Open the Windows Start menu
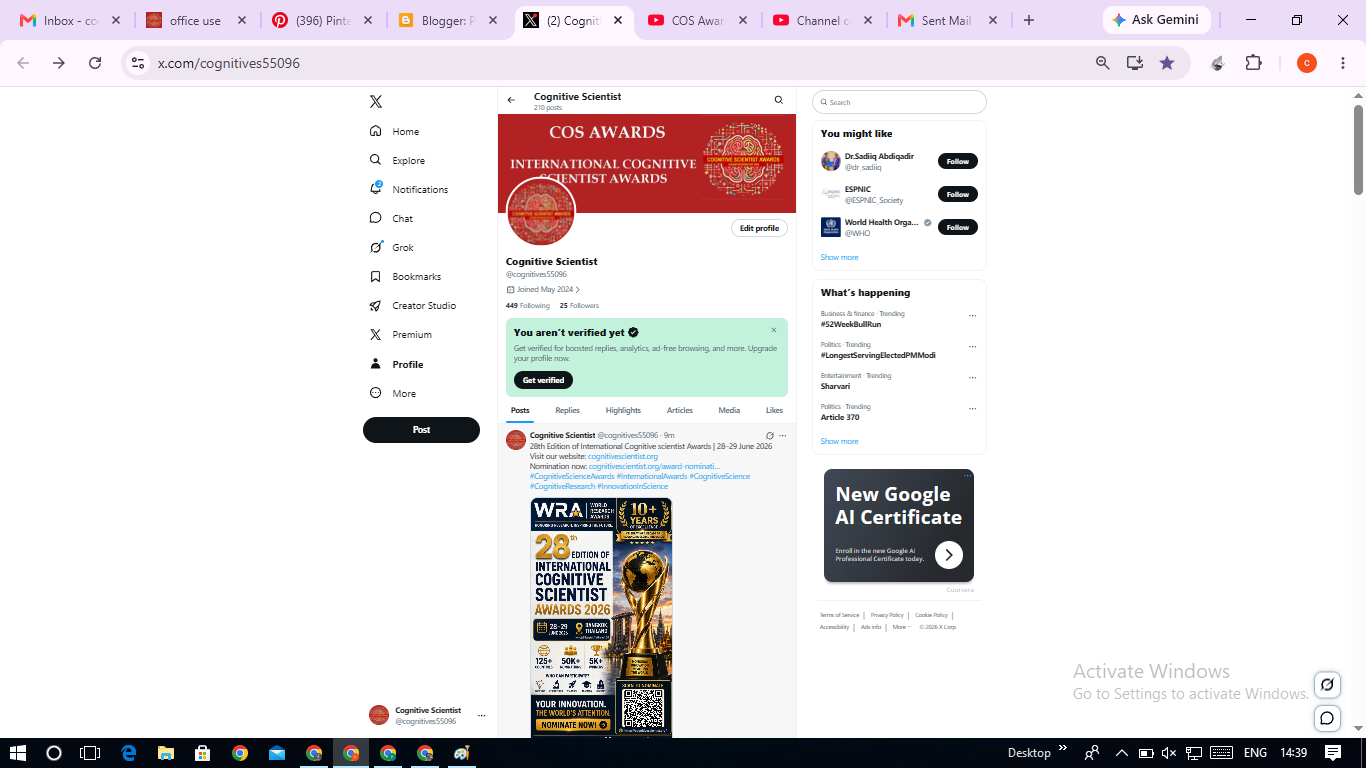1366x768 pixels. [17, 753]
